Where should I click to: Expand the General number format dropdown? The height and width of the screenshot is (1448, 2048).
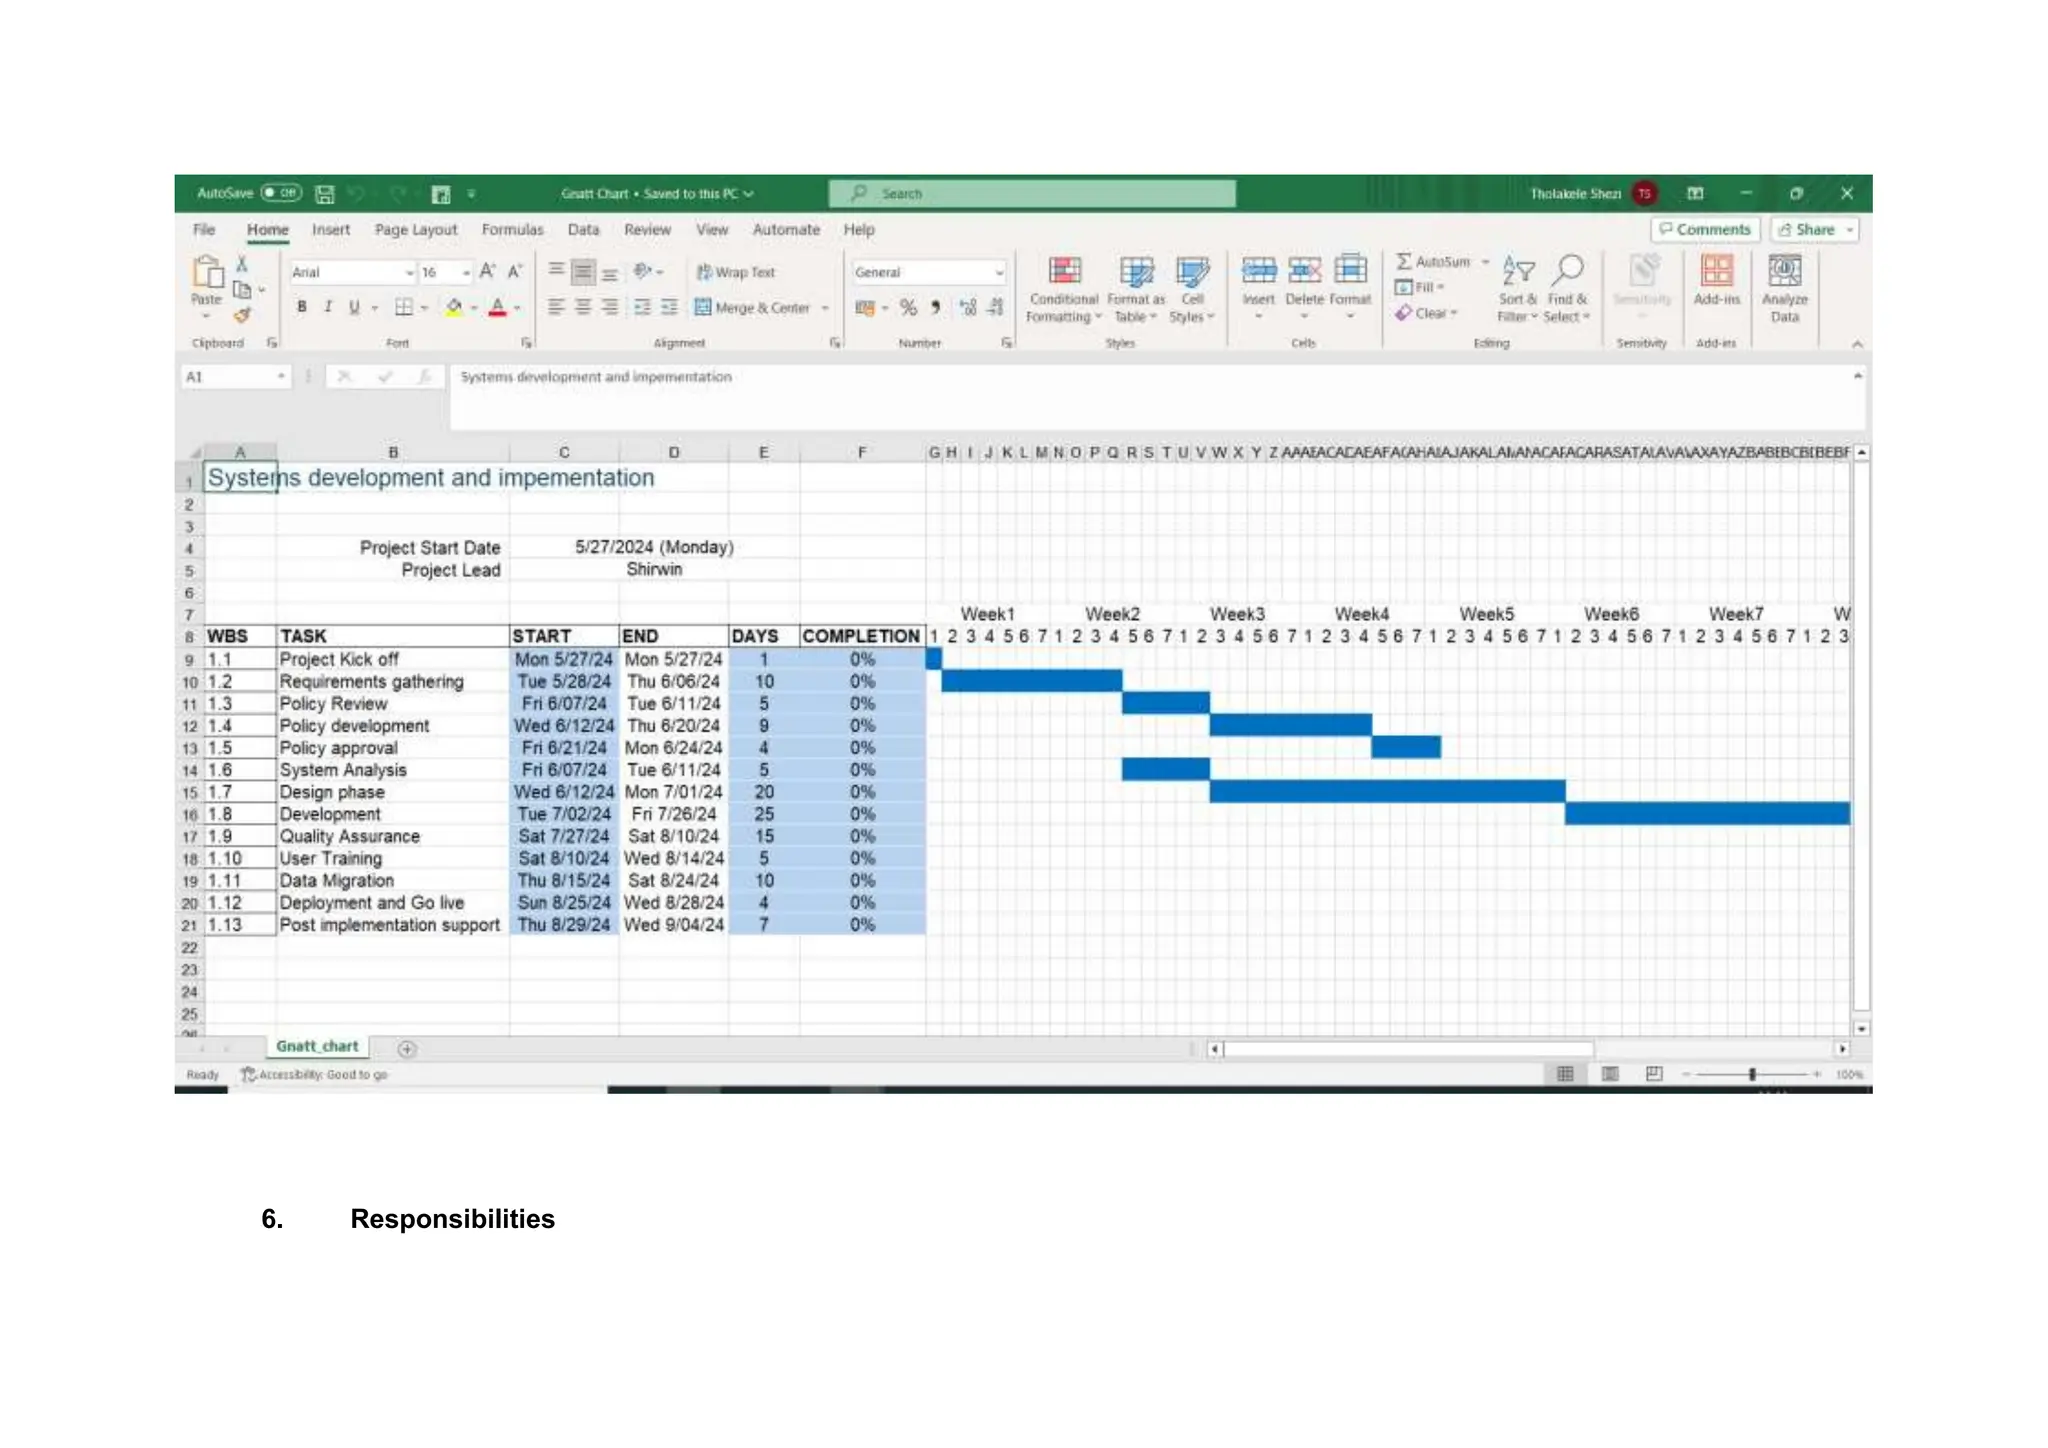click(x=998, y=273)
